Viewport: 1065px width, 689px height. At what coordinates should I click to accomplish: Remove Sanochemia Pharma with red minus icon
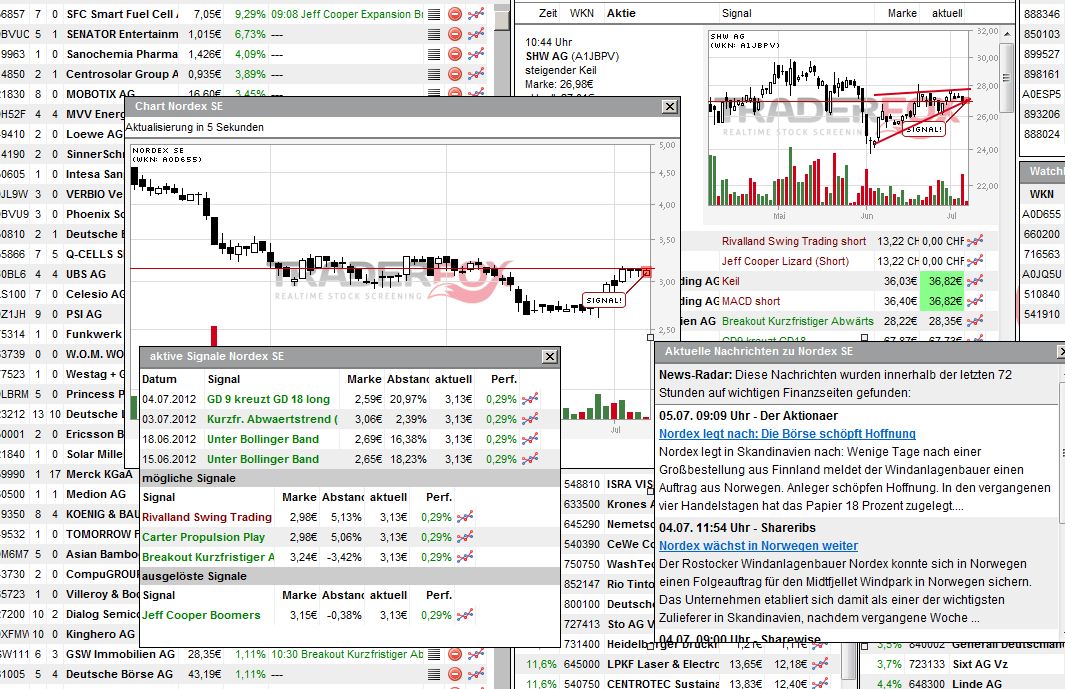(x=454, y=54)
